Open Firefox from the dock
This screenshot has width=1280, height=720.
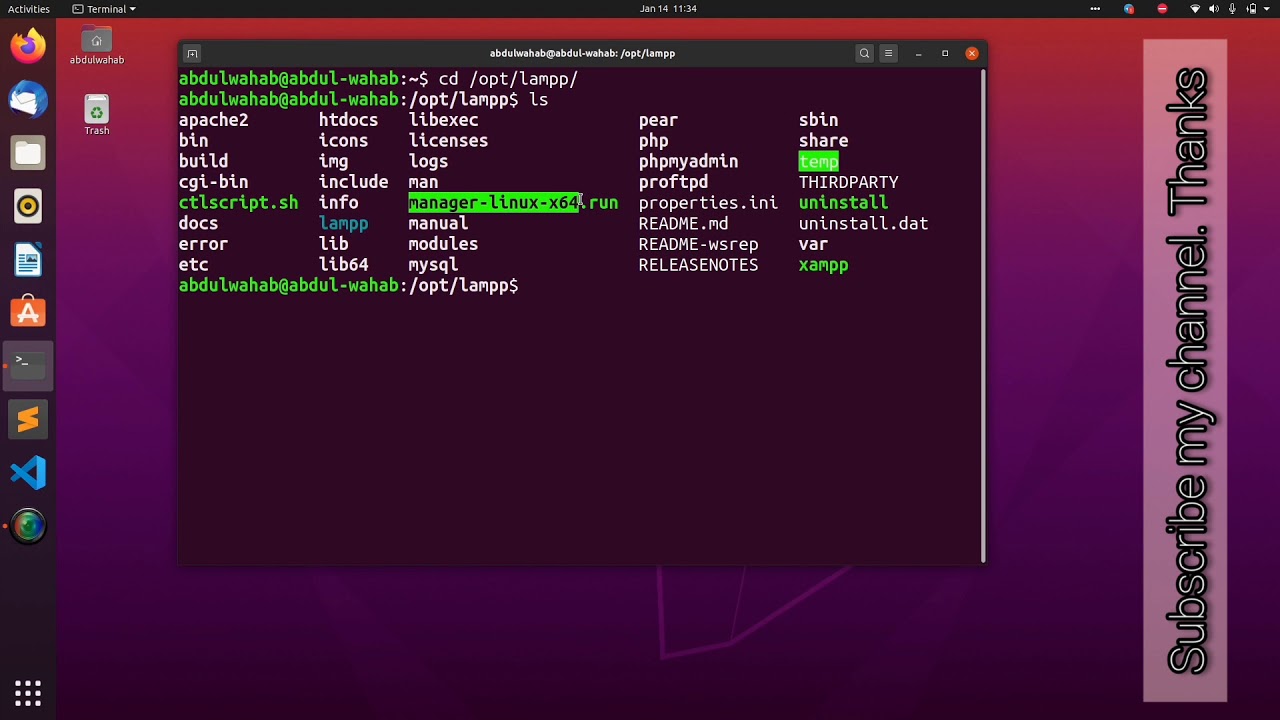[28, 46]
